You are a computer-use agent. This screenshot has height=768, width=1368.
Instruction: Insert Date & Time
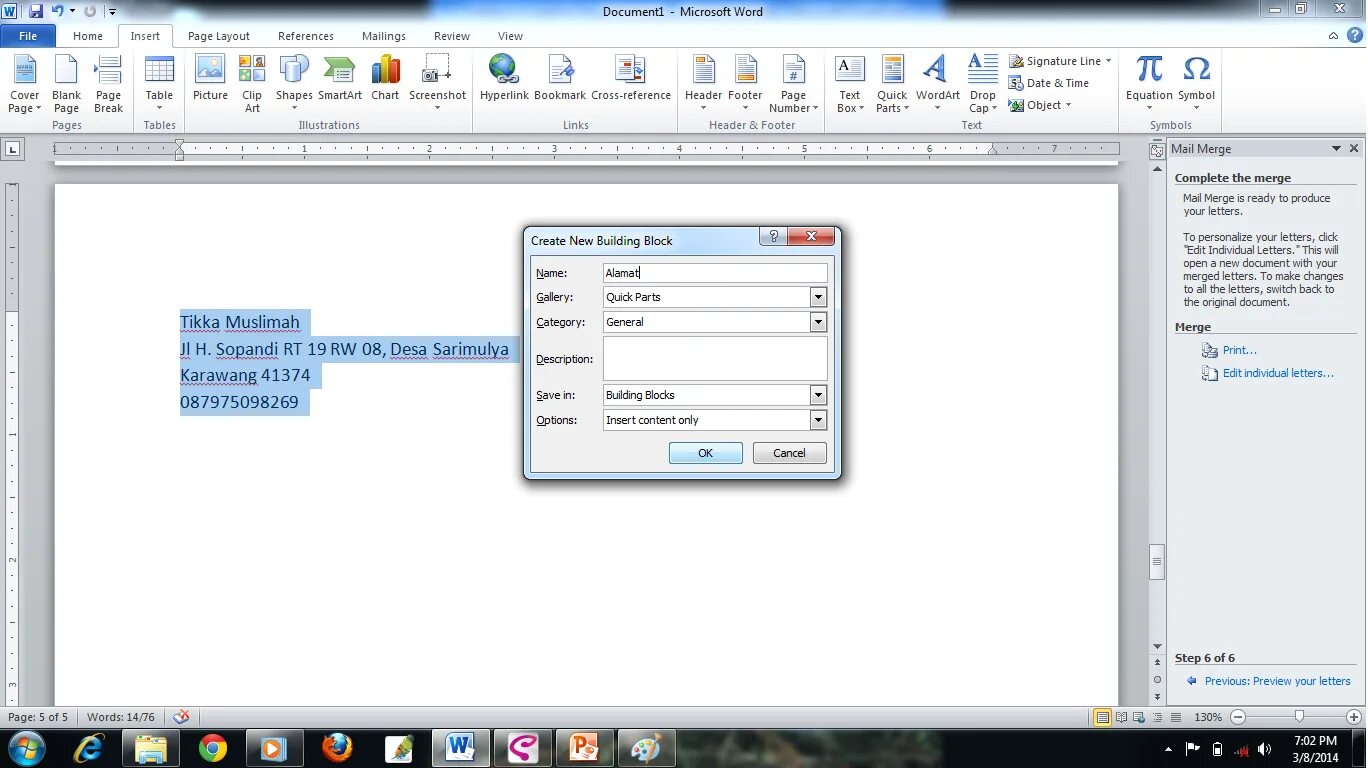coord(1049,83)
